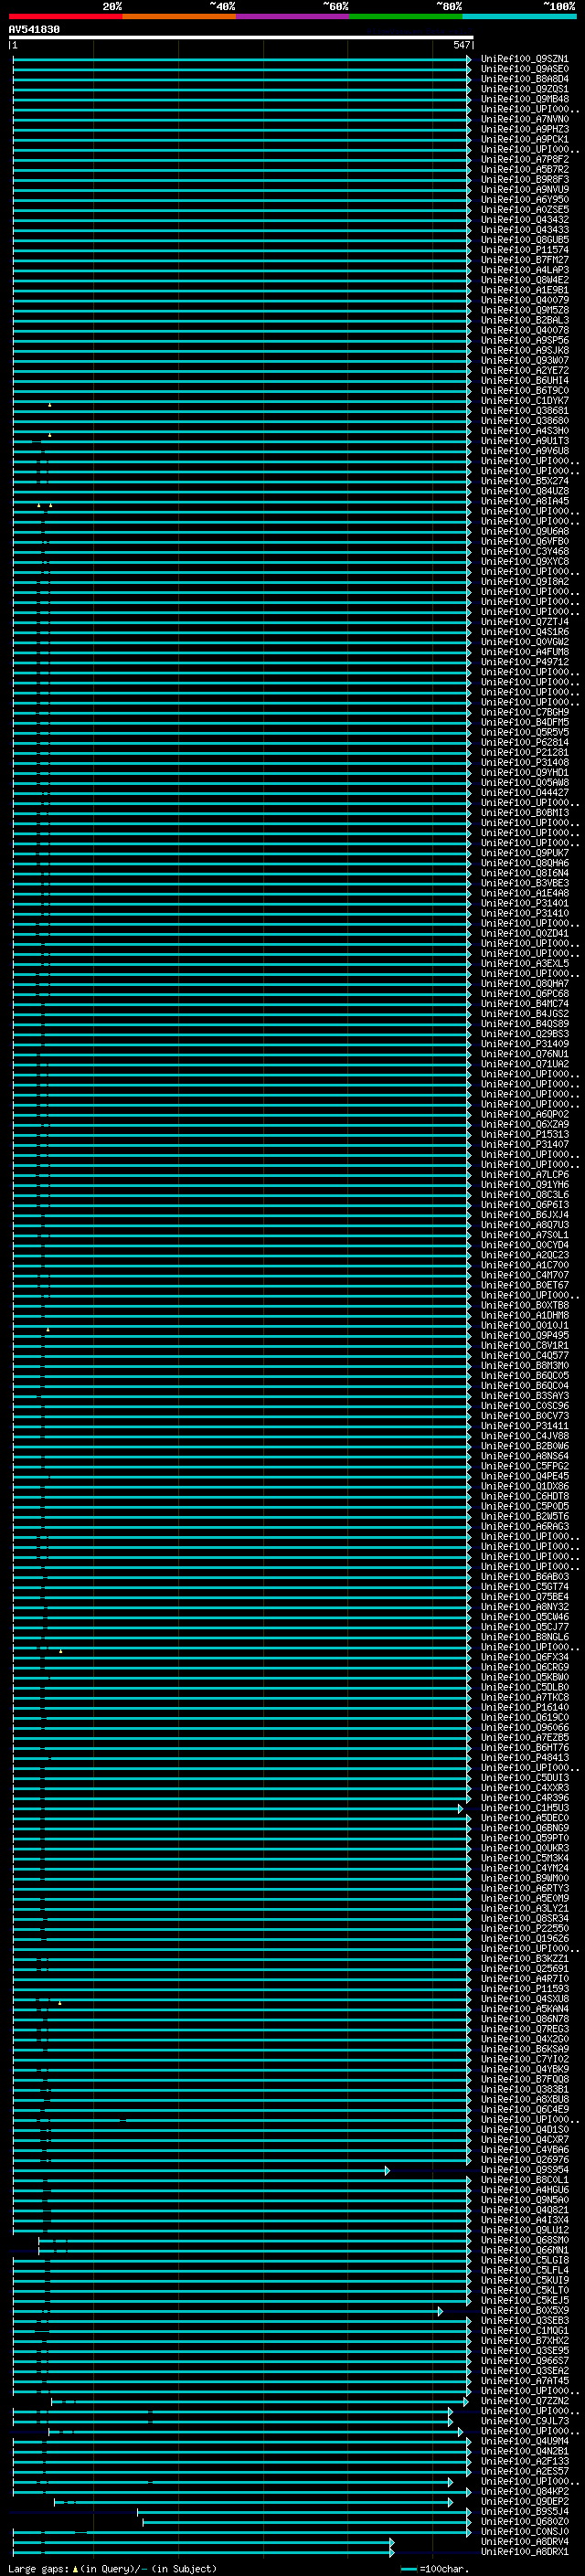Click the orange ~40% identity color segment

[x=179, y=16]
